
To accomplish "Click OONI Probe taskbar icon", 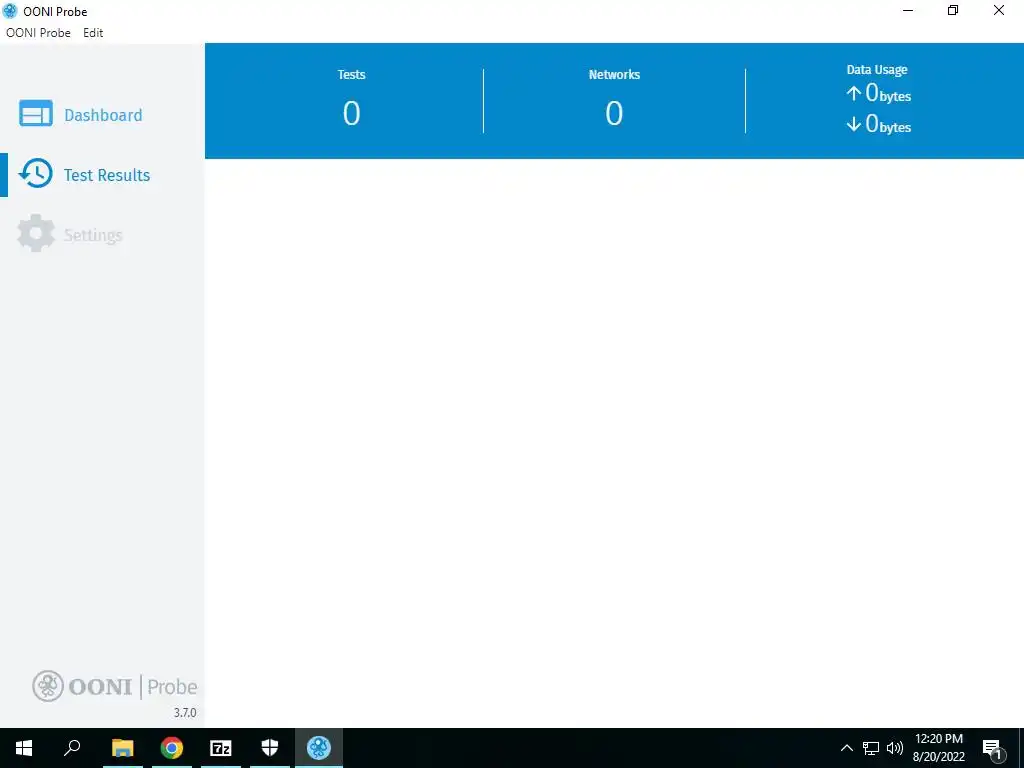I will click(319, 748).
